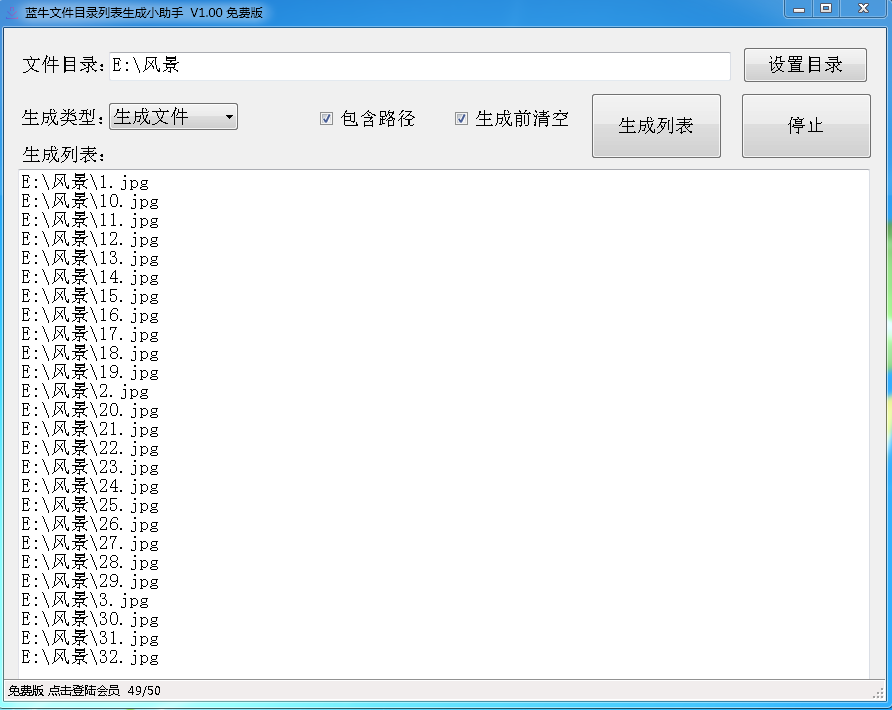Click the list entry E:\风景\19.jpg

(90, 373)
